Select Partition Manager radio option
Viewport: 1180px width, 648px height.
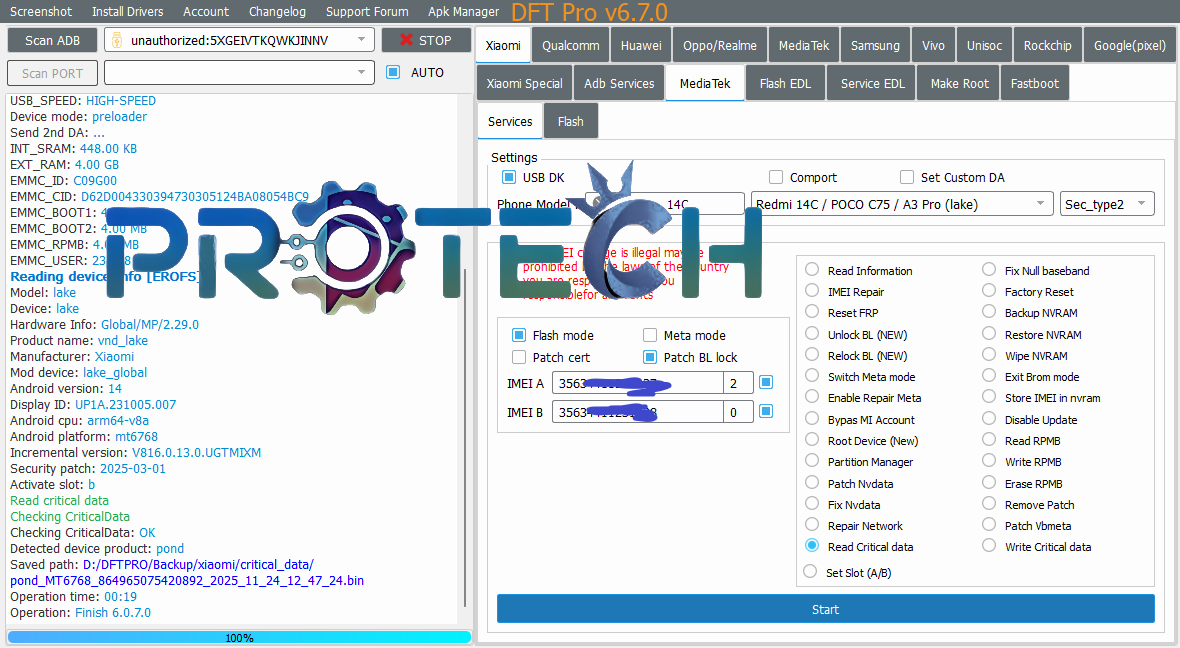point(812,461)
